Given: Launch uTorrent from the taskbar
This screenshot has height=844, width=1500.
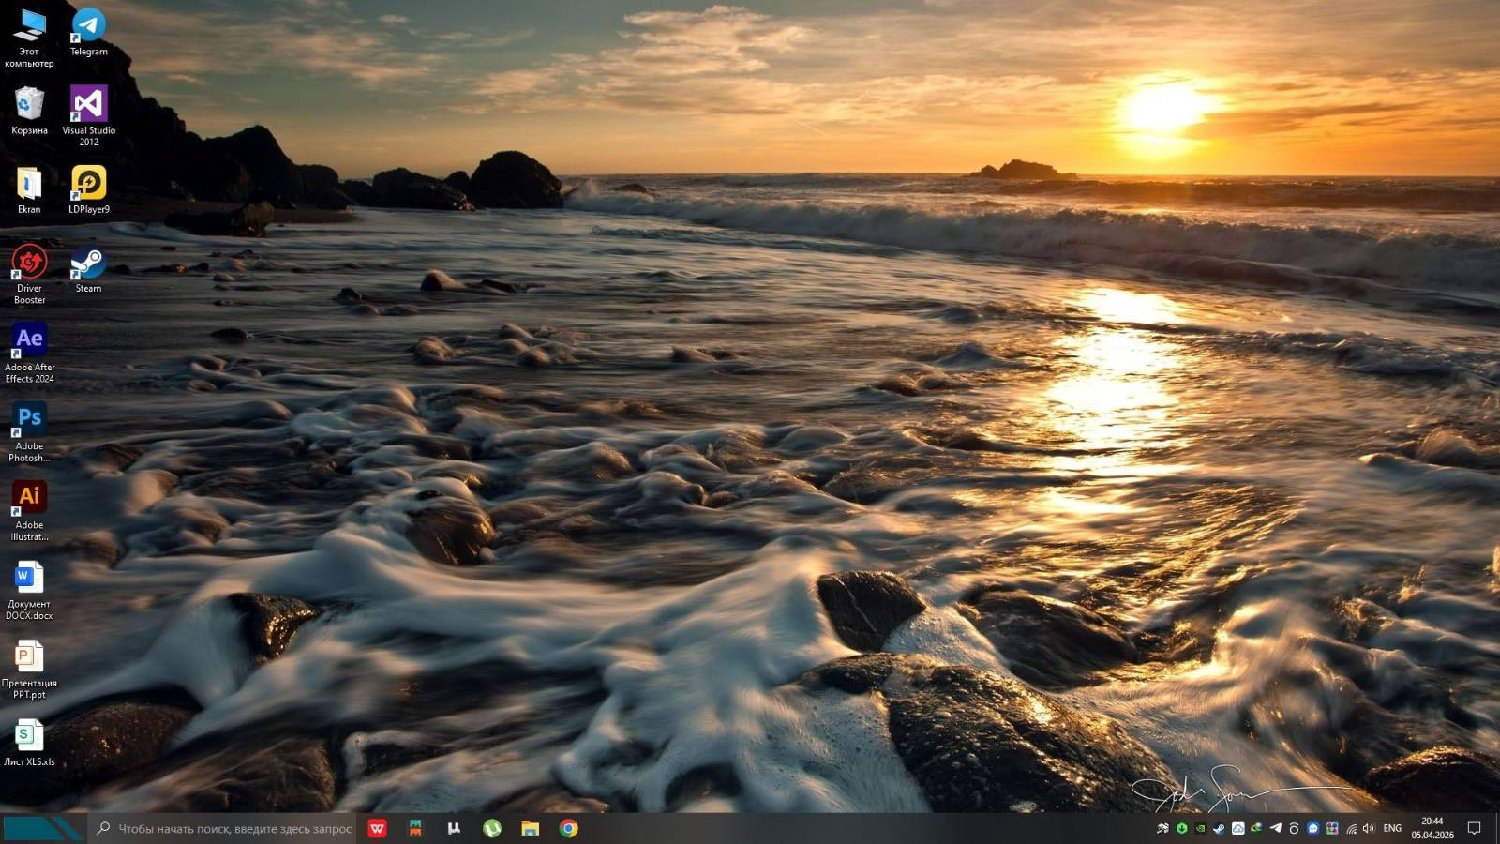Looking at the screenshot, I should 492,829.
